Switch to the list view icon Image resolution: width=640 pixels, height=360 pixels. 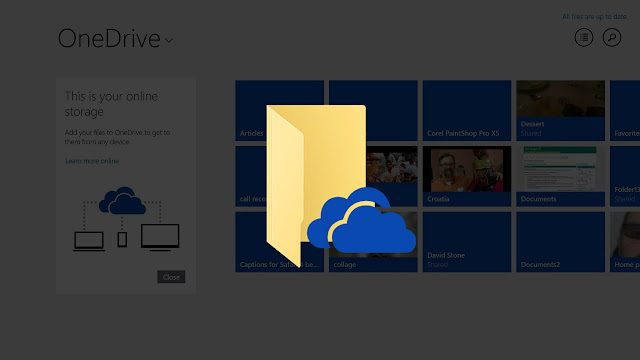coord(584,38)
